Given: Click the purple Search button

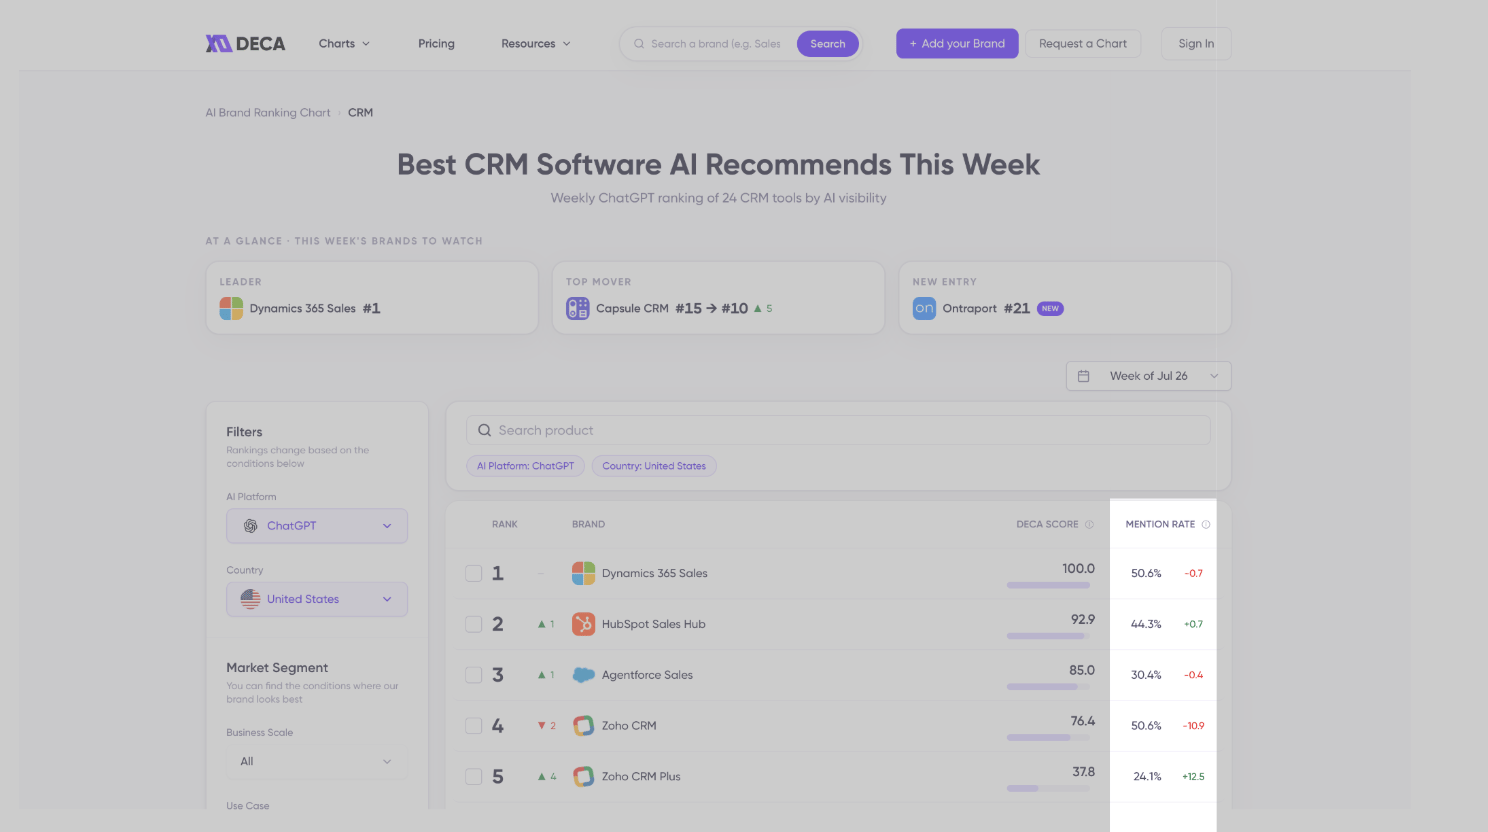Looking at the screenshot, I should click(828, 44).
